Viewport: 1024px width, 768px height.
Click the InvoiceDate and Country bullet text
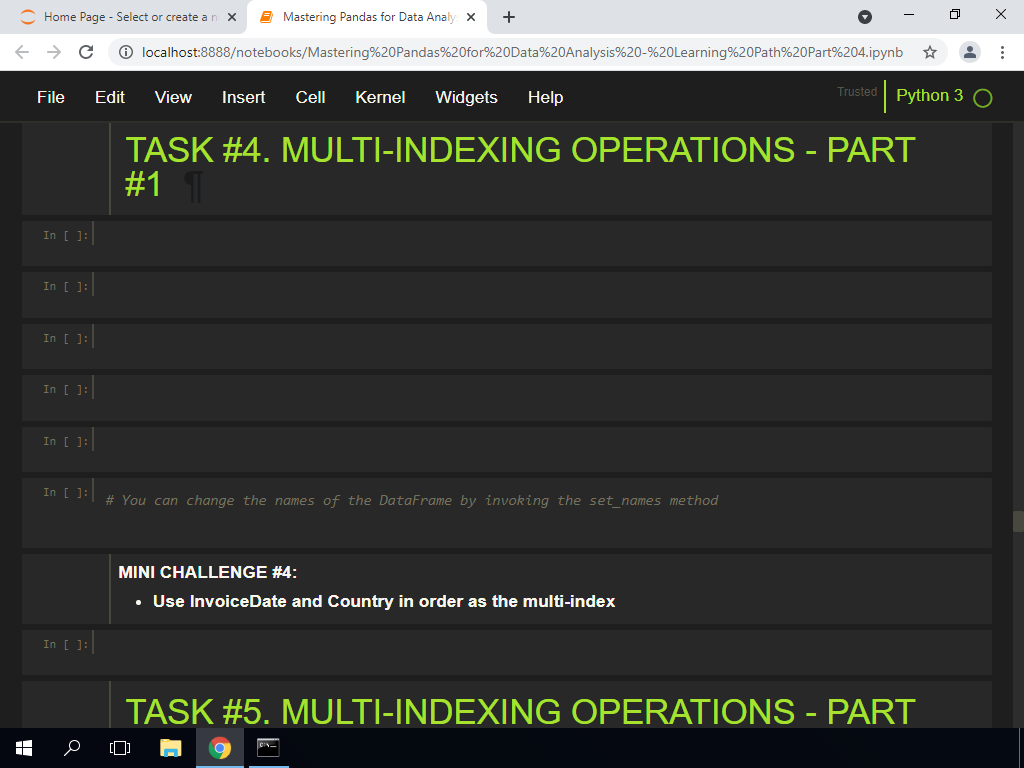[x=384, y=601]
